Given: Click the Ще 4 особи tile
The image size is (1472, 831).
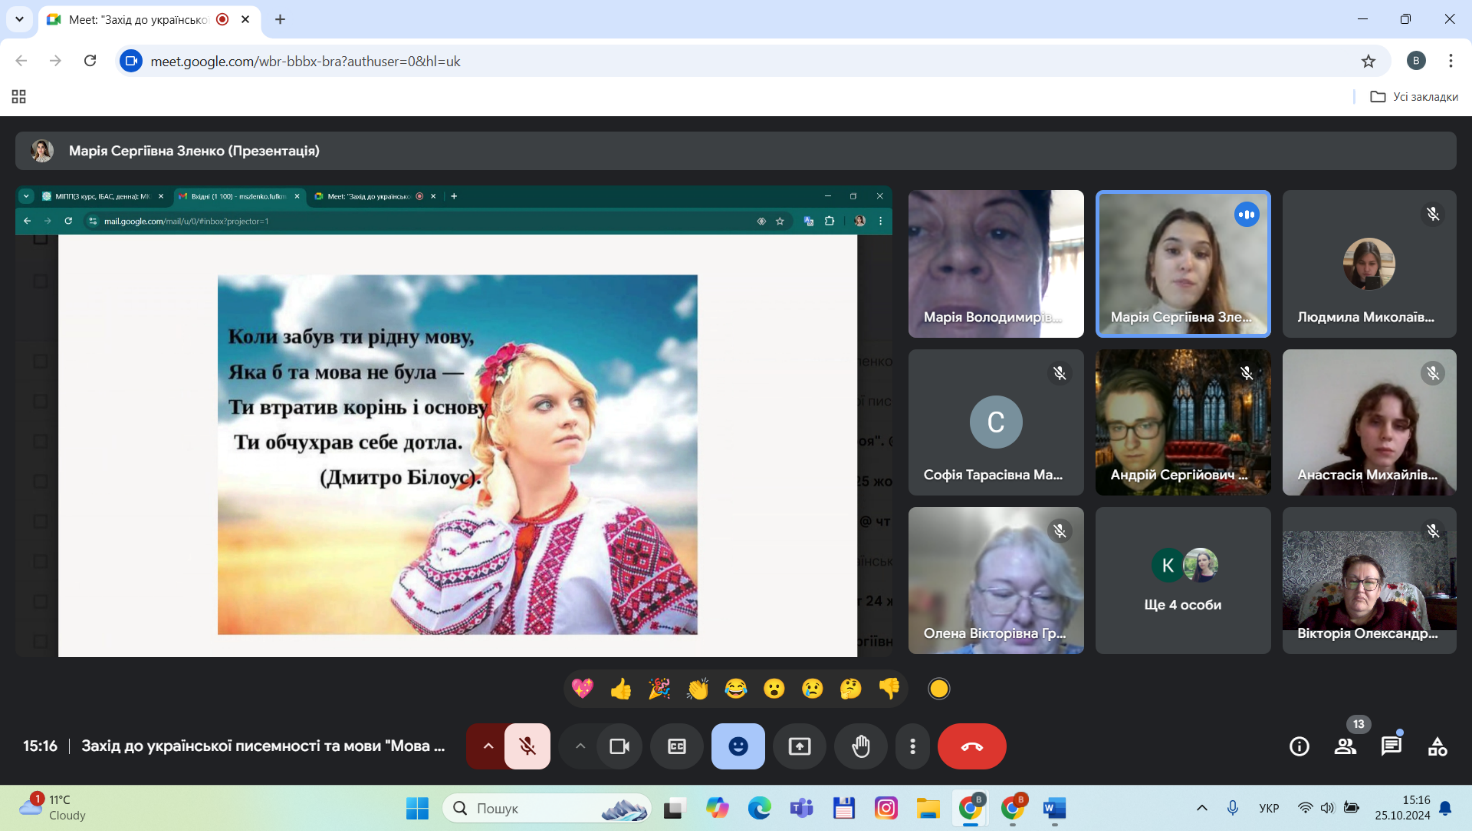Looking at the screenshot, I should 1183,581.
